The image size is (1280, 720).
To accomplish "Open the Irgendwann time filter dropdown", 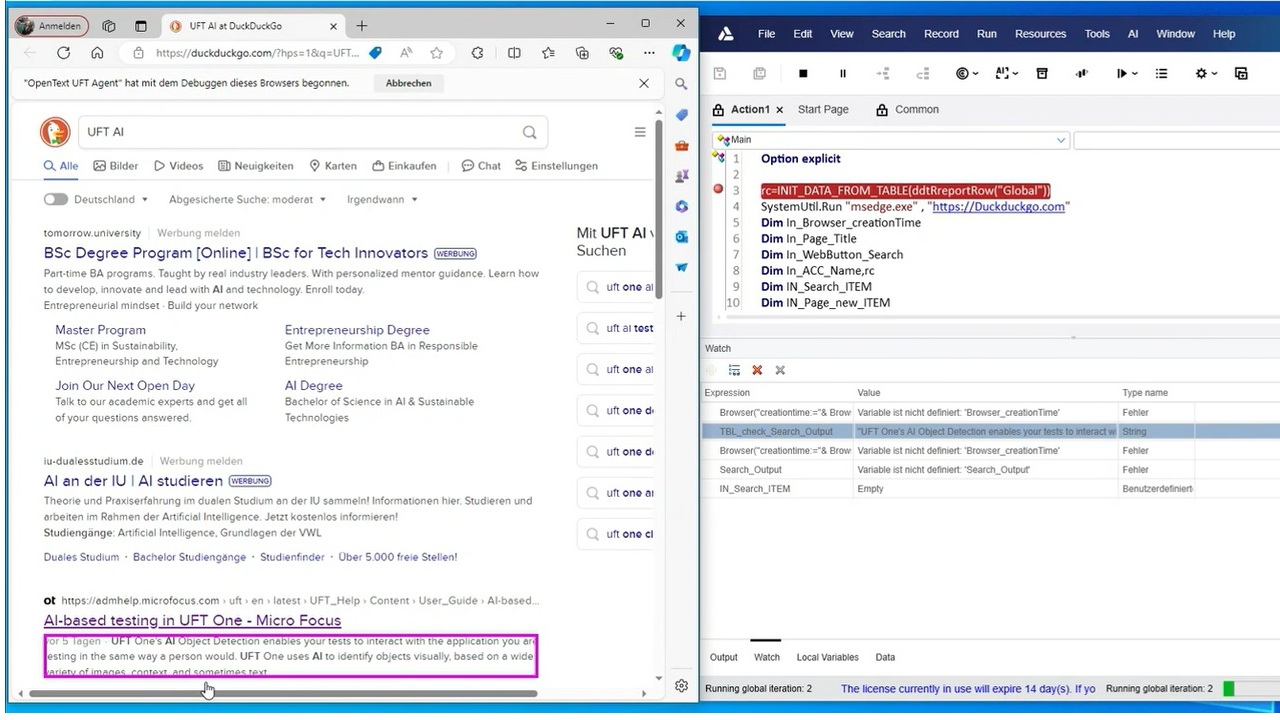I will [381, 199].
